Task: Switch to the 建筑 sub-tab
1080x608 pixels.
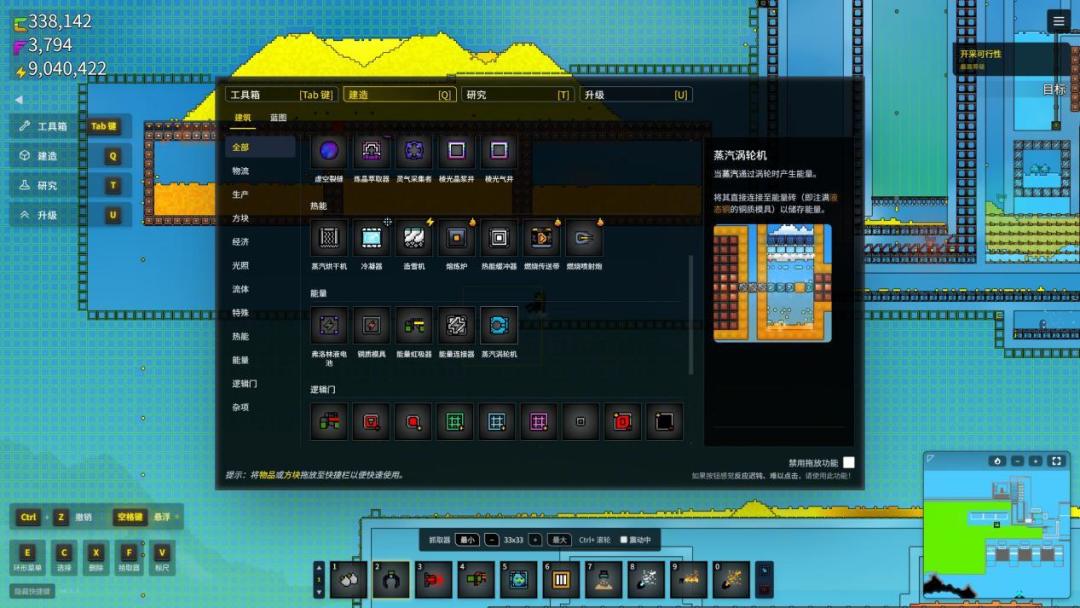Action: point(242,118)
